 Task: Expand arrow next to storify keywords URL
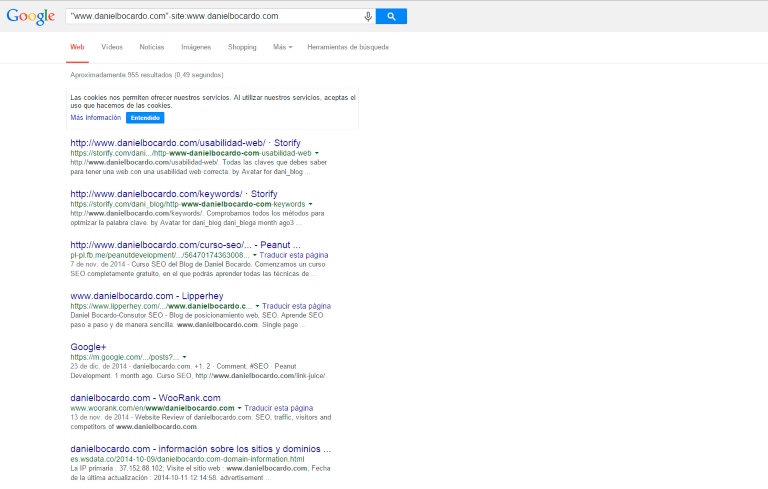(311, 204)
